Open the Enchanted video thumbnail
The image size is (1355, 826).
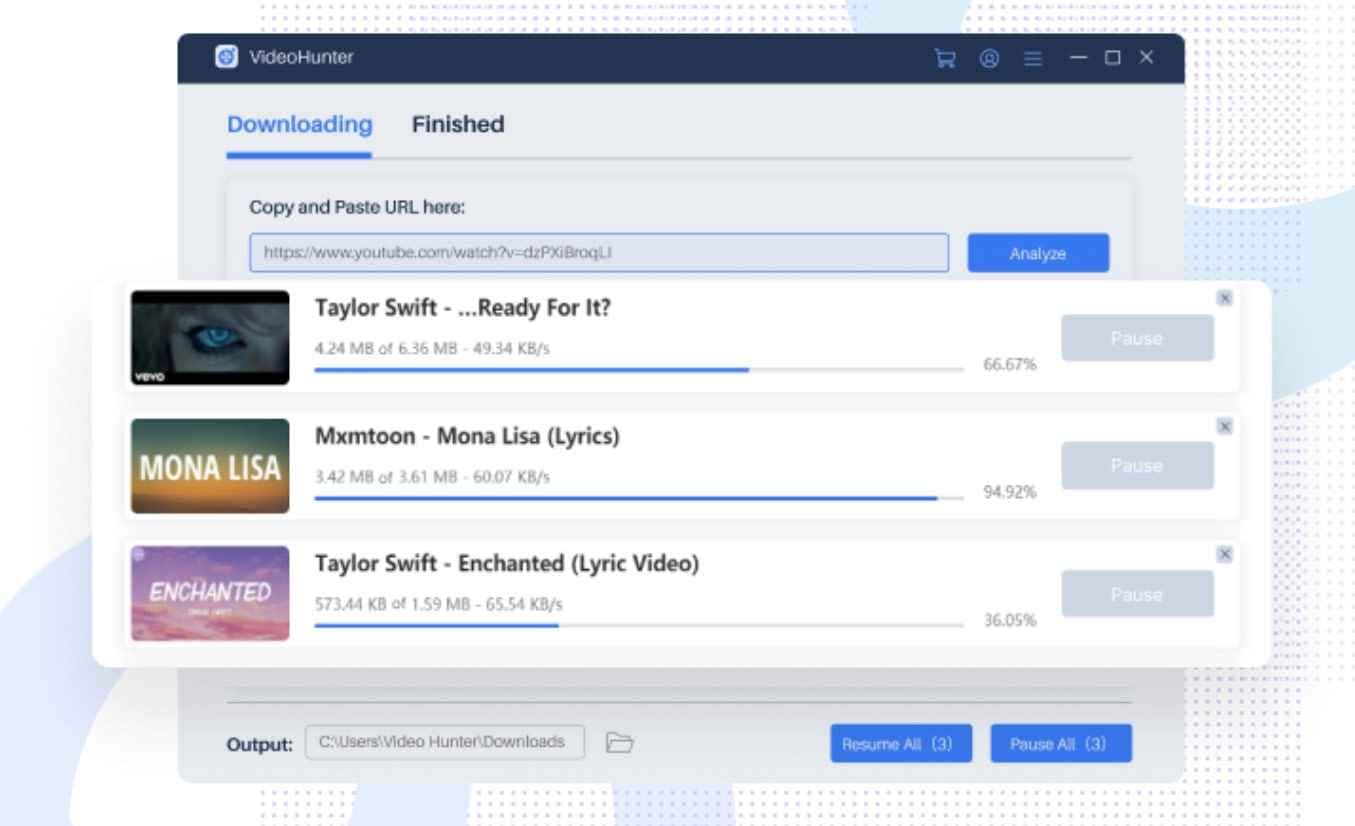pyautogui.click(x=210, y=593)
